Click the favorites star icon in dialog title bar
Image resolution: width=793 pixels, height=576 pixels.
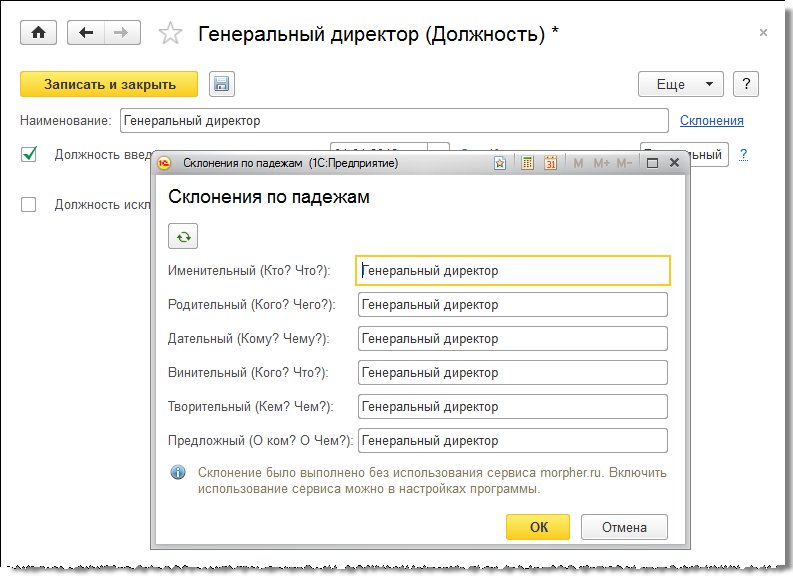point(500,163)
